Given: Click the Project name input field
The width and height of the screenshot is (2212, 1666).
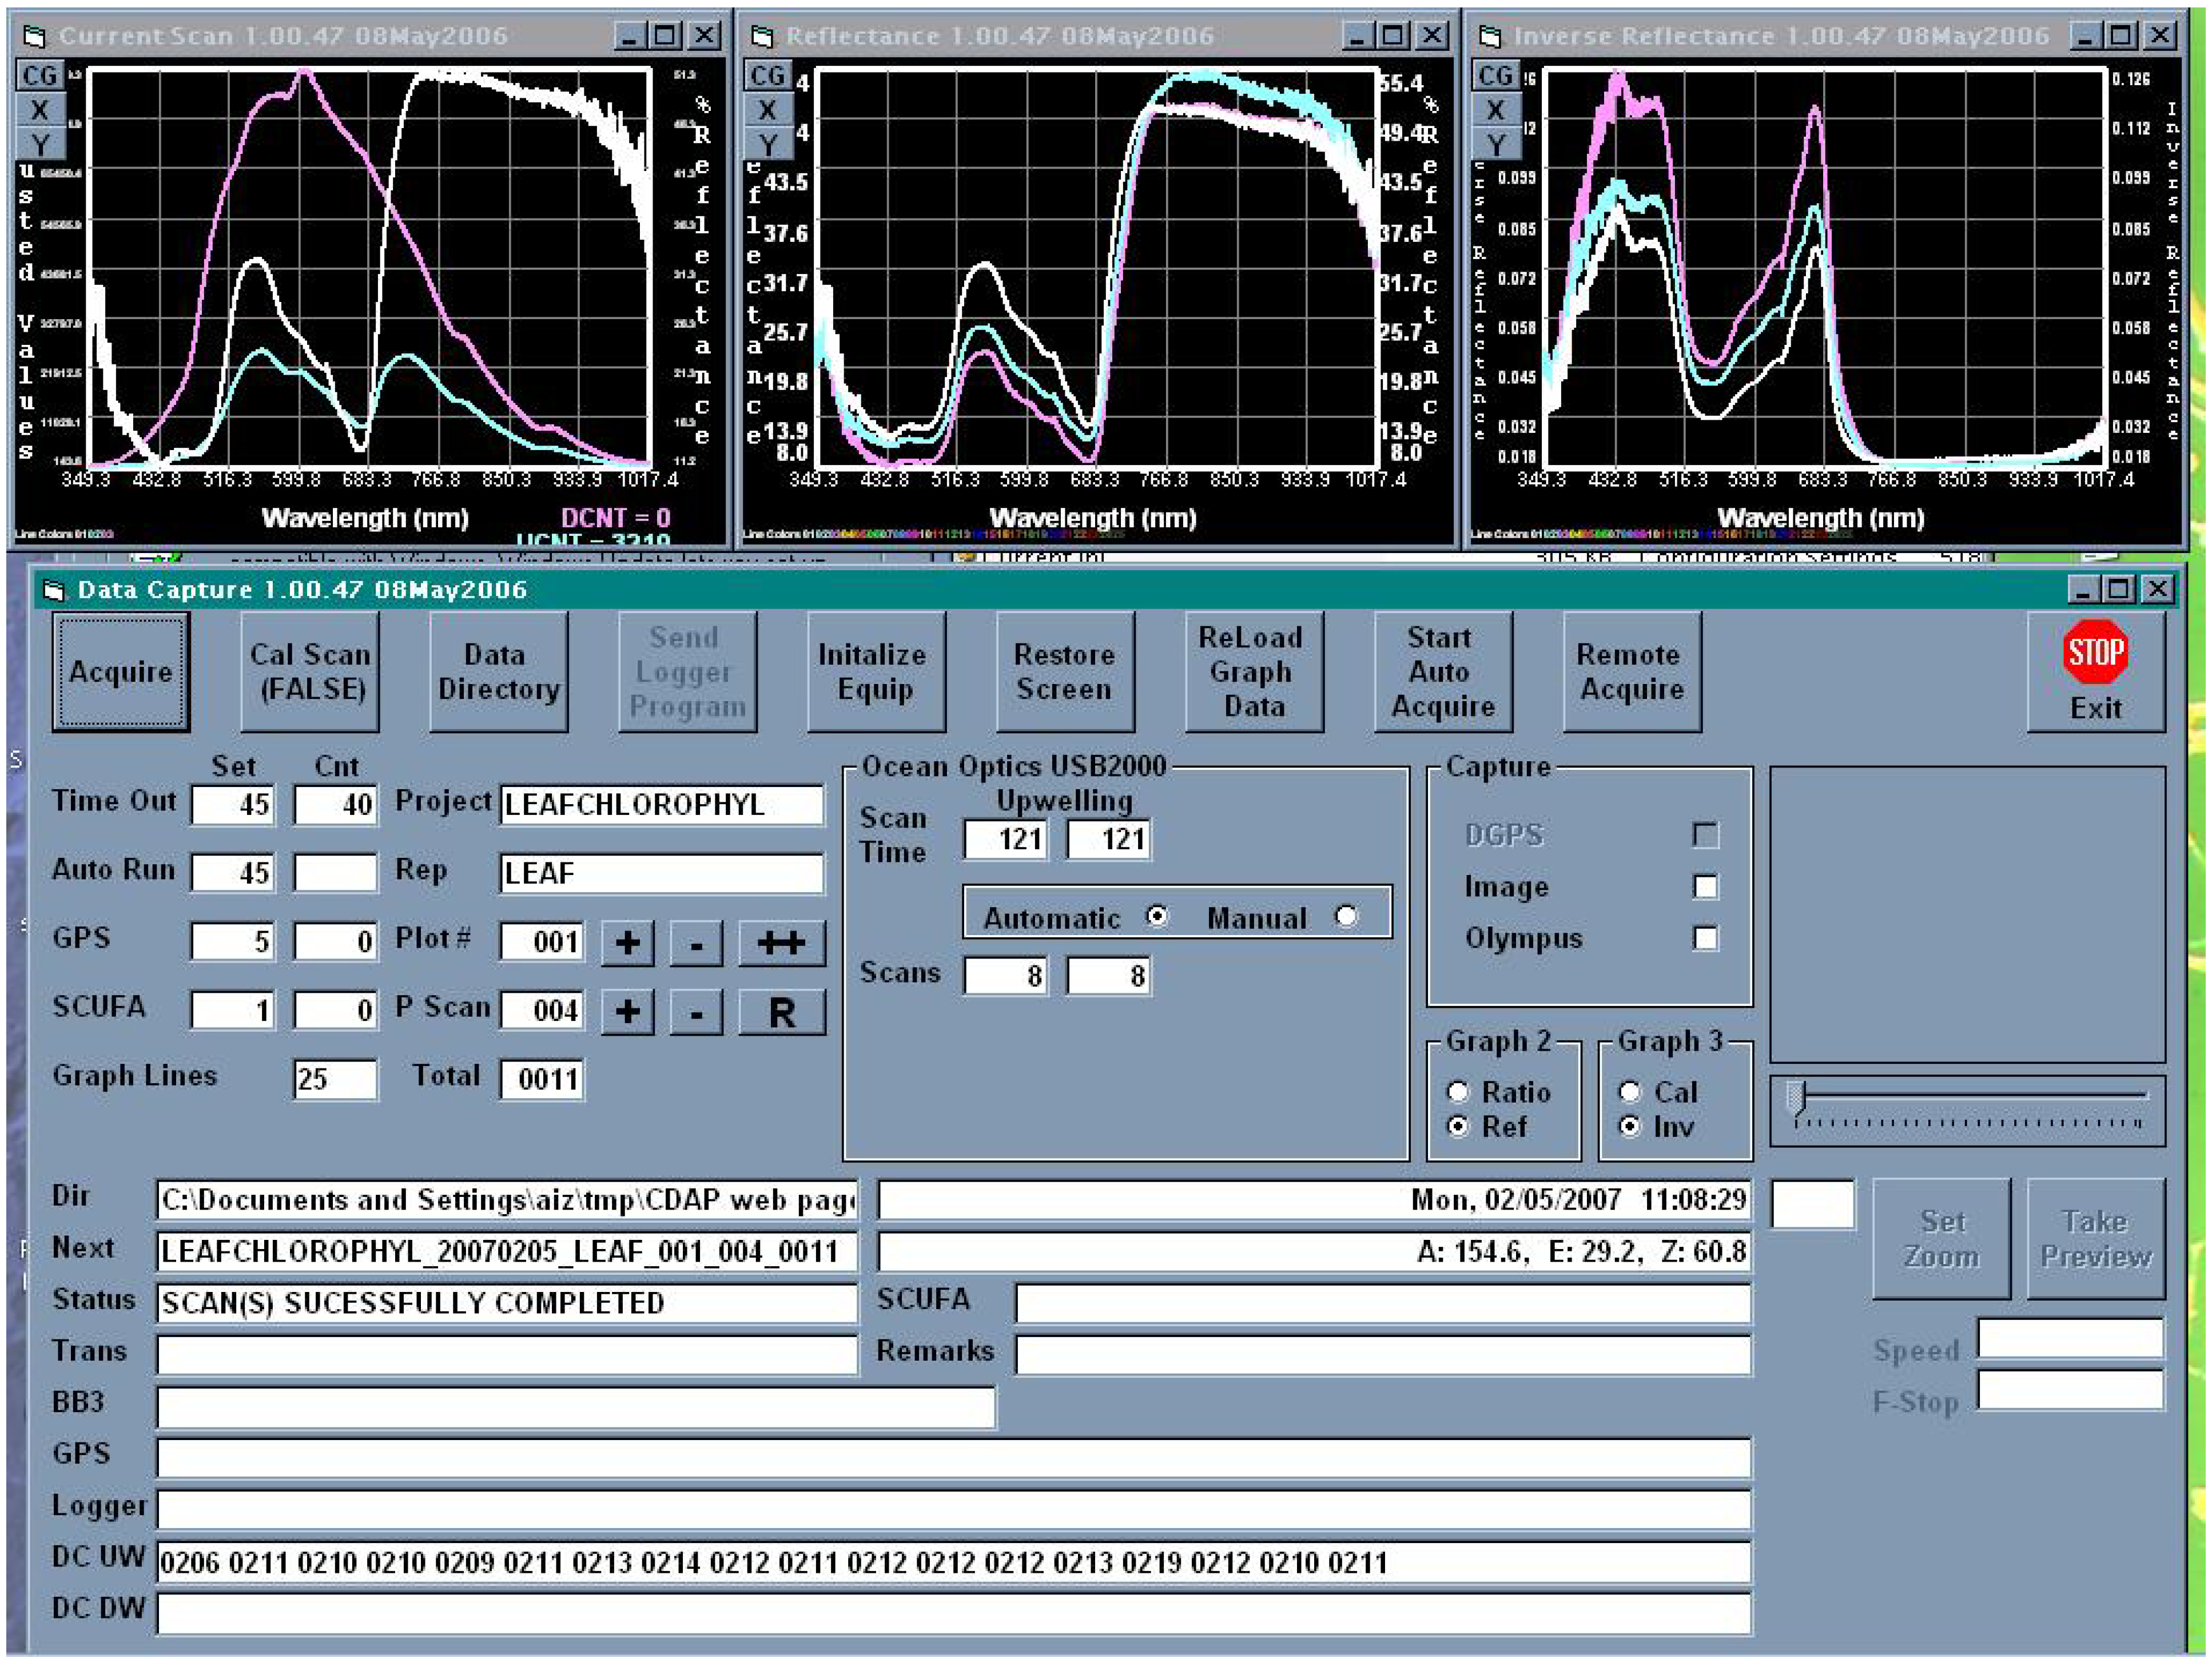Looking at the screenshot, I should 661,805.
